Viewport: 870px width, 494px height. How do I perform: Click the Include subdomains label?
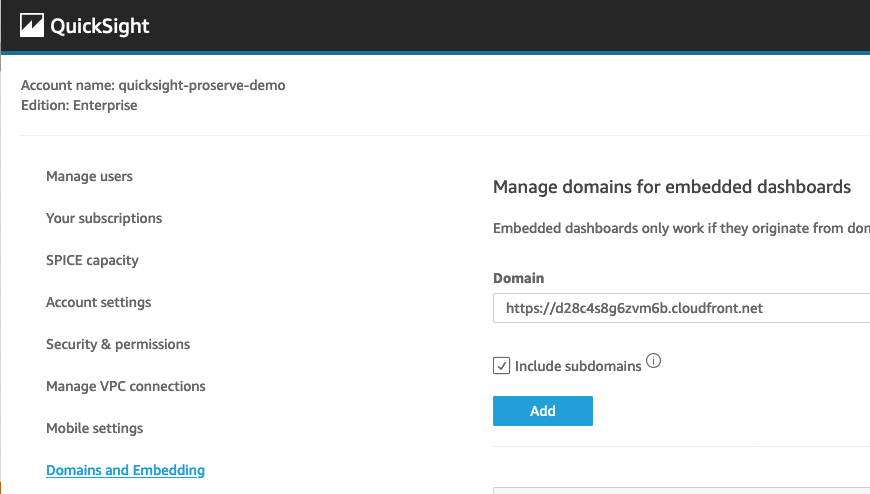(578, 366)
